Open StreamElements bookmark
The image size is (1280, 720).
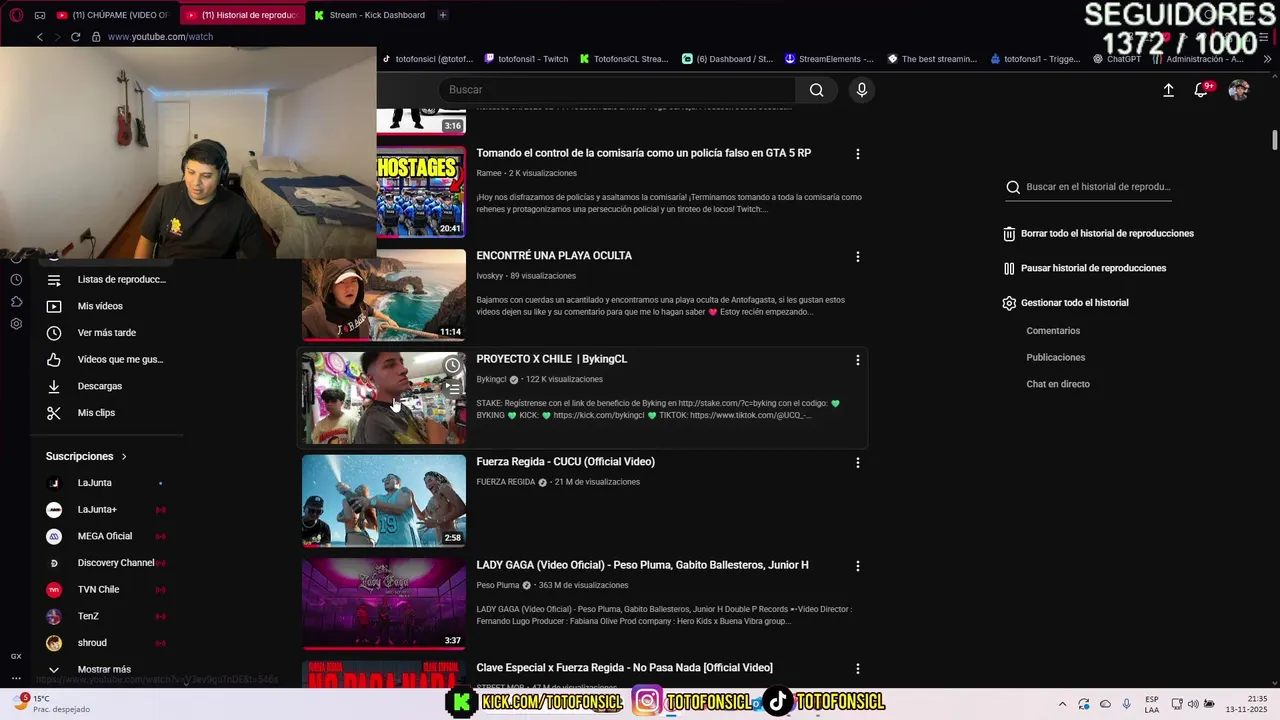829,59
